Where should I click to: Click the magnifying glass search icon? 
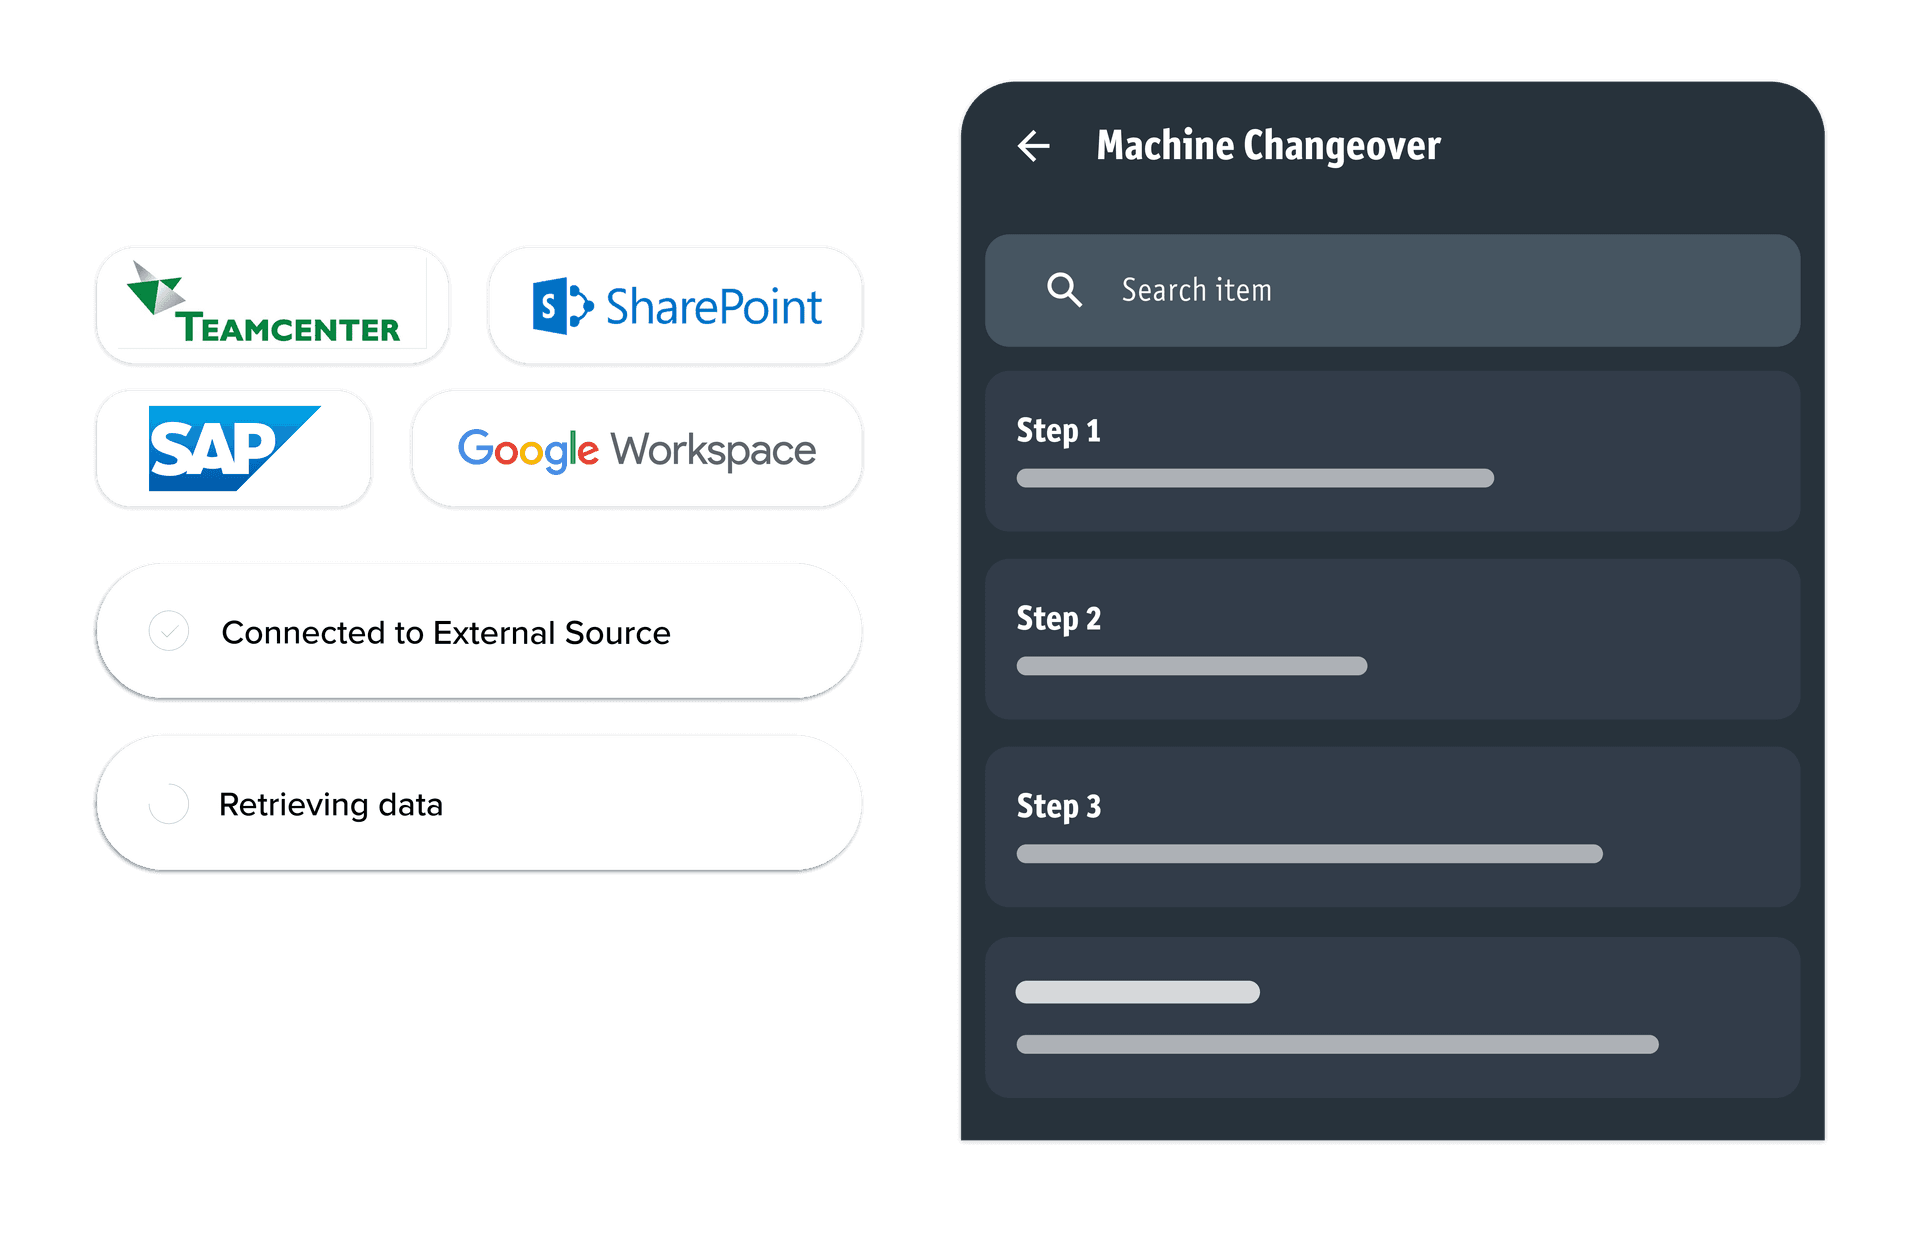coord(1063,290)
